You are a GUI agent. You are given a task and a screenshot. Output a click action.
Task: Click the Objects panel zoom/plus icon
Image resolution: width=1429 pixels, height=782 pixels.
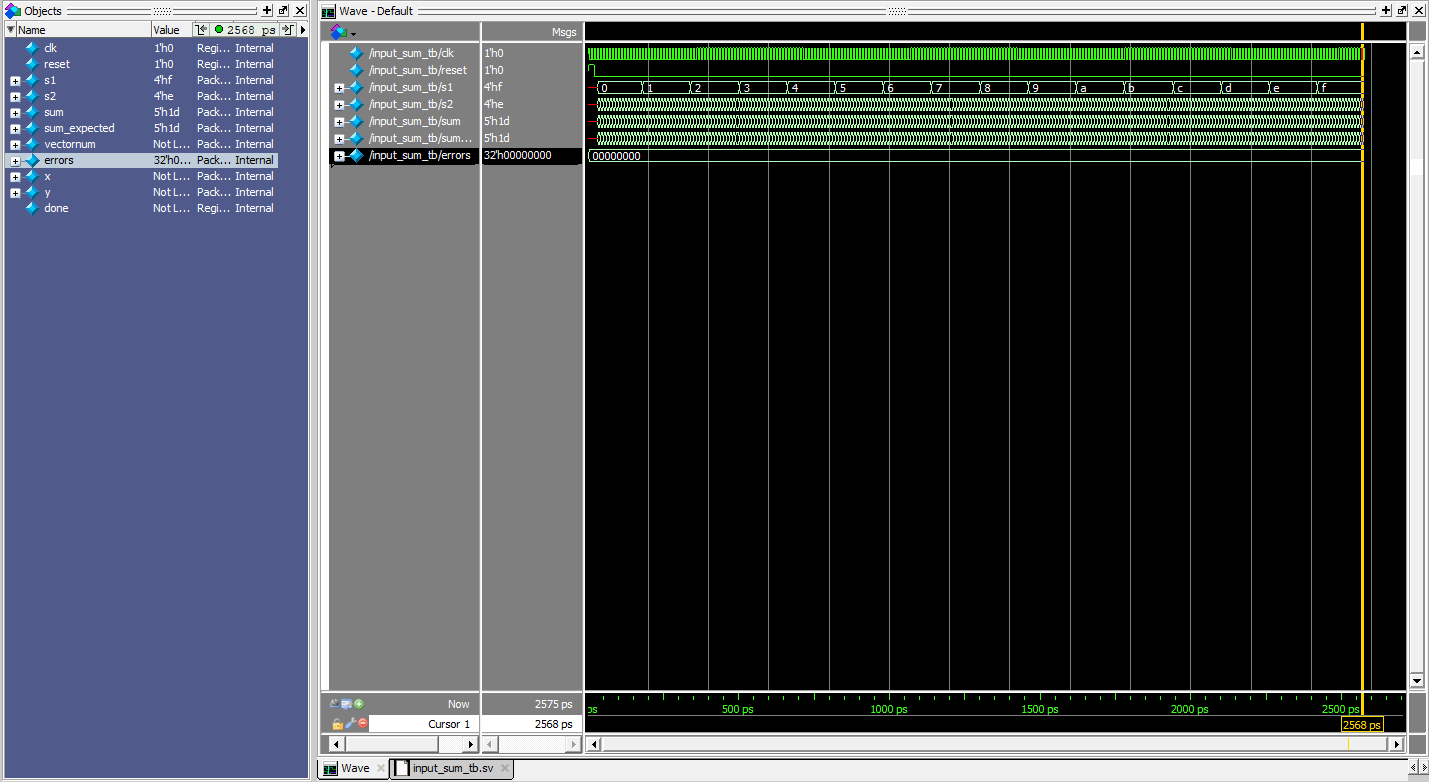(x=267, y=11)
